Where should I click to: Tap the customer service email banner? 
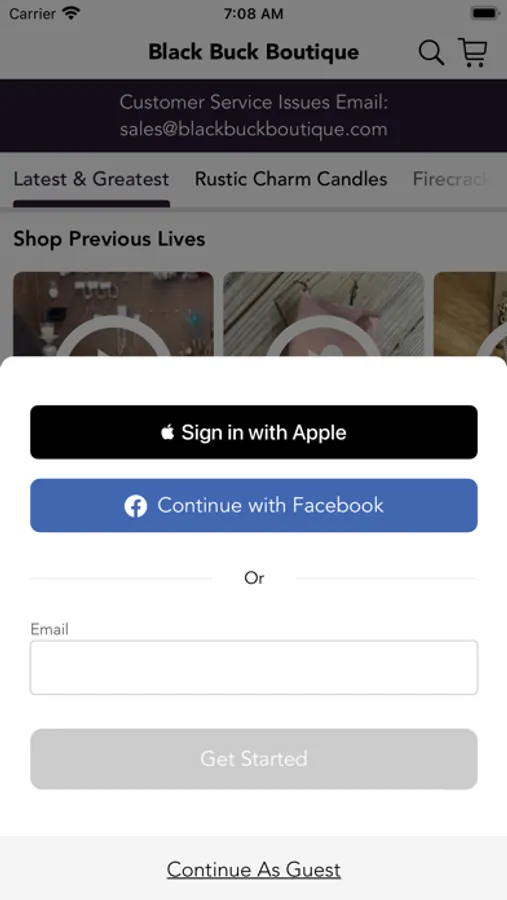pyautogui.click(x=254, y=115)
